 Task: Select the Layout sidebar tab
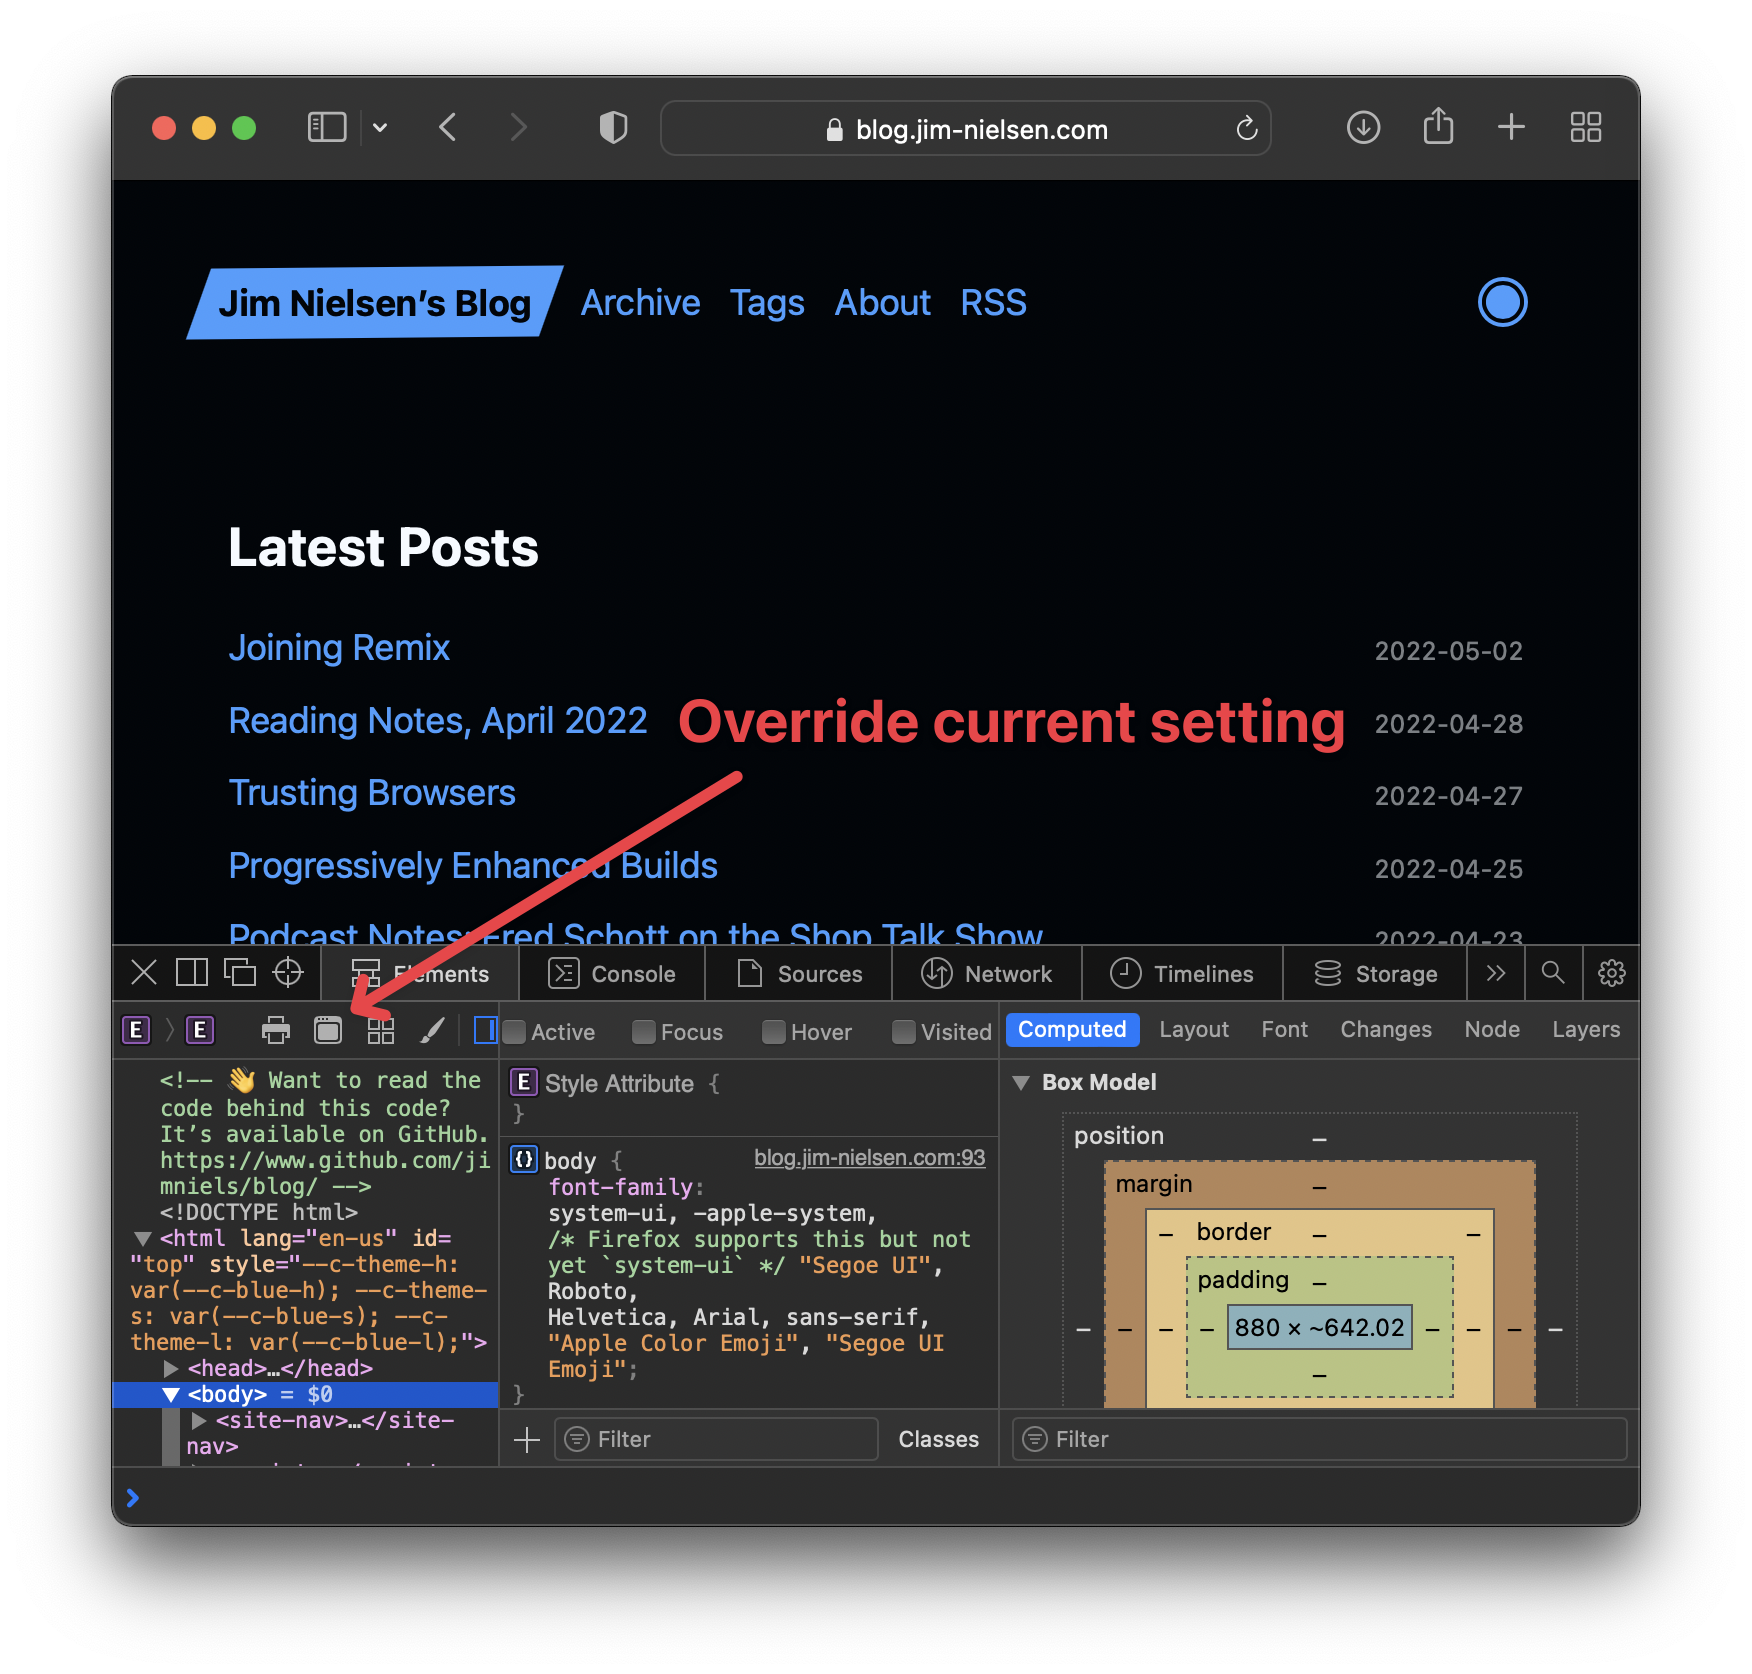tap(1194, 1030)
